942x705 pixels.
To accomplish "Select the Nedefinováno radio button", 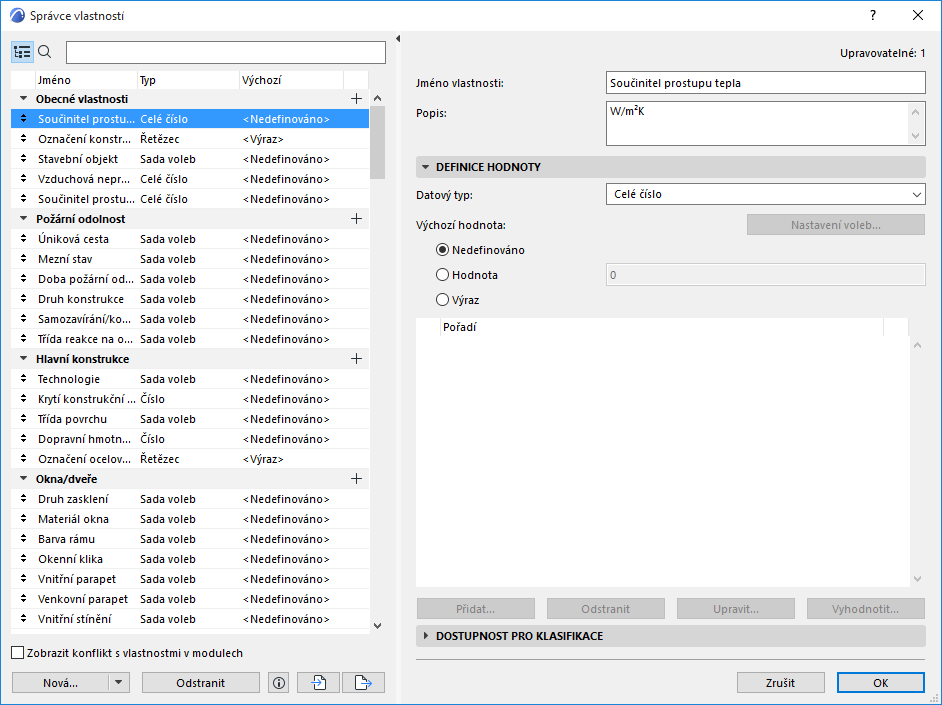I will 442,250.
